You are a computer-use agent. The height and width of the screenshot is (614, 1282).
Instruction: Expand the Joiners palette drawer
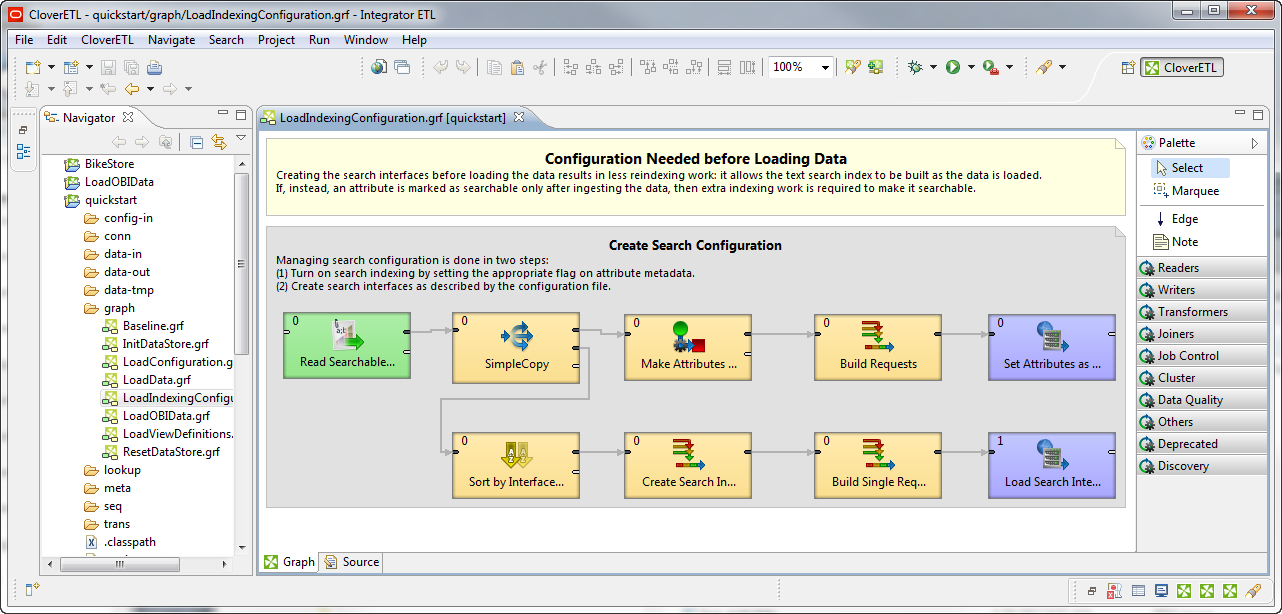[x=1202, y=334]
